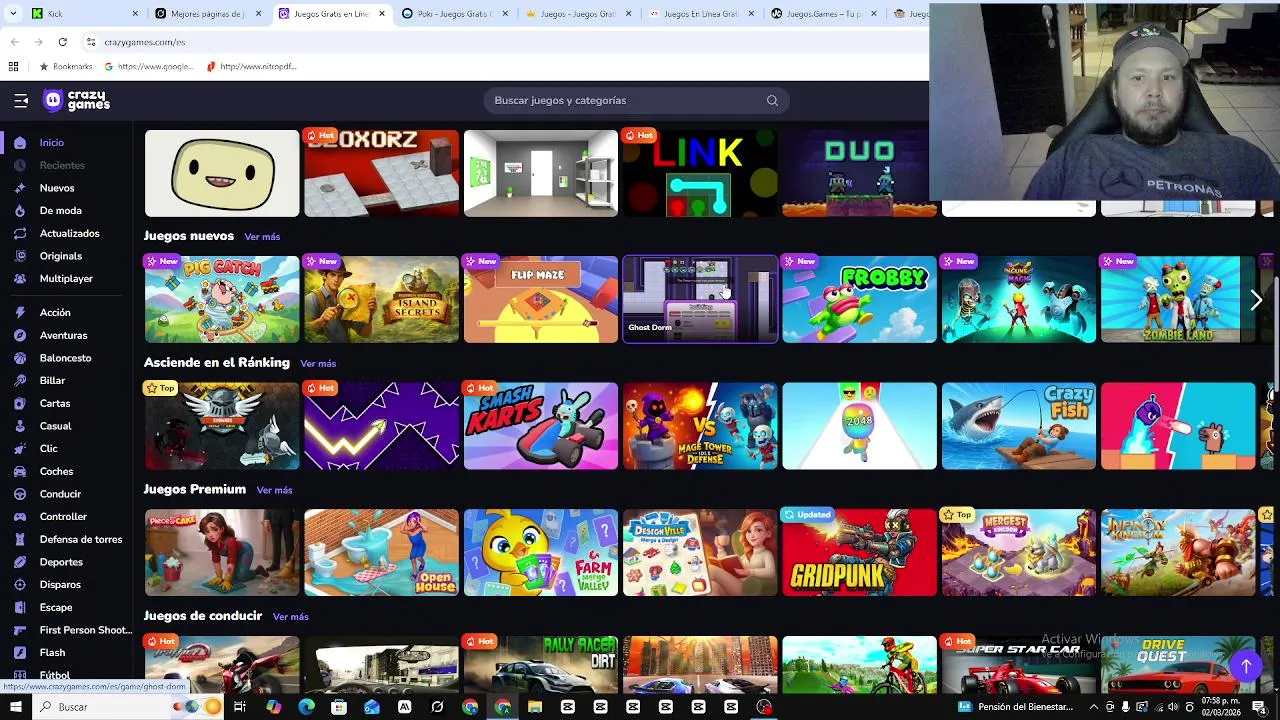Expand the tab search dropdown arrow
Image resolution: width=1280 pixels, height=720 pixels.
(x=13, y=14)
